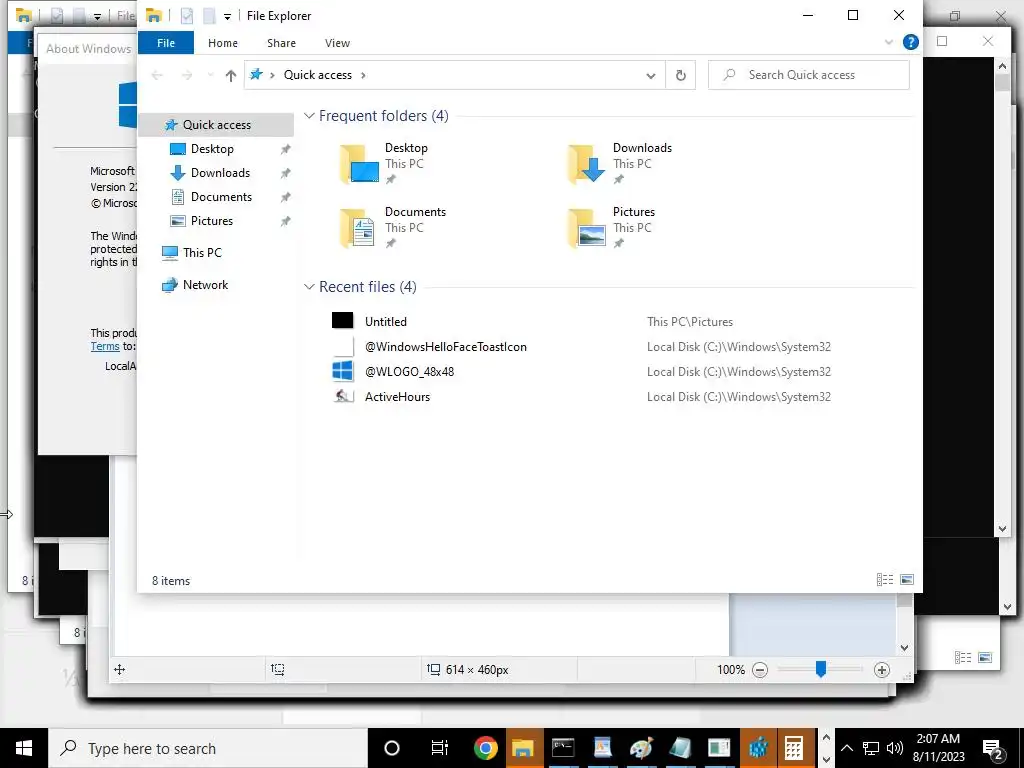Click the Search Quick access field
This screenshot has width=1024, height=768.
(x=808, y=75)
